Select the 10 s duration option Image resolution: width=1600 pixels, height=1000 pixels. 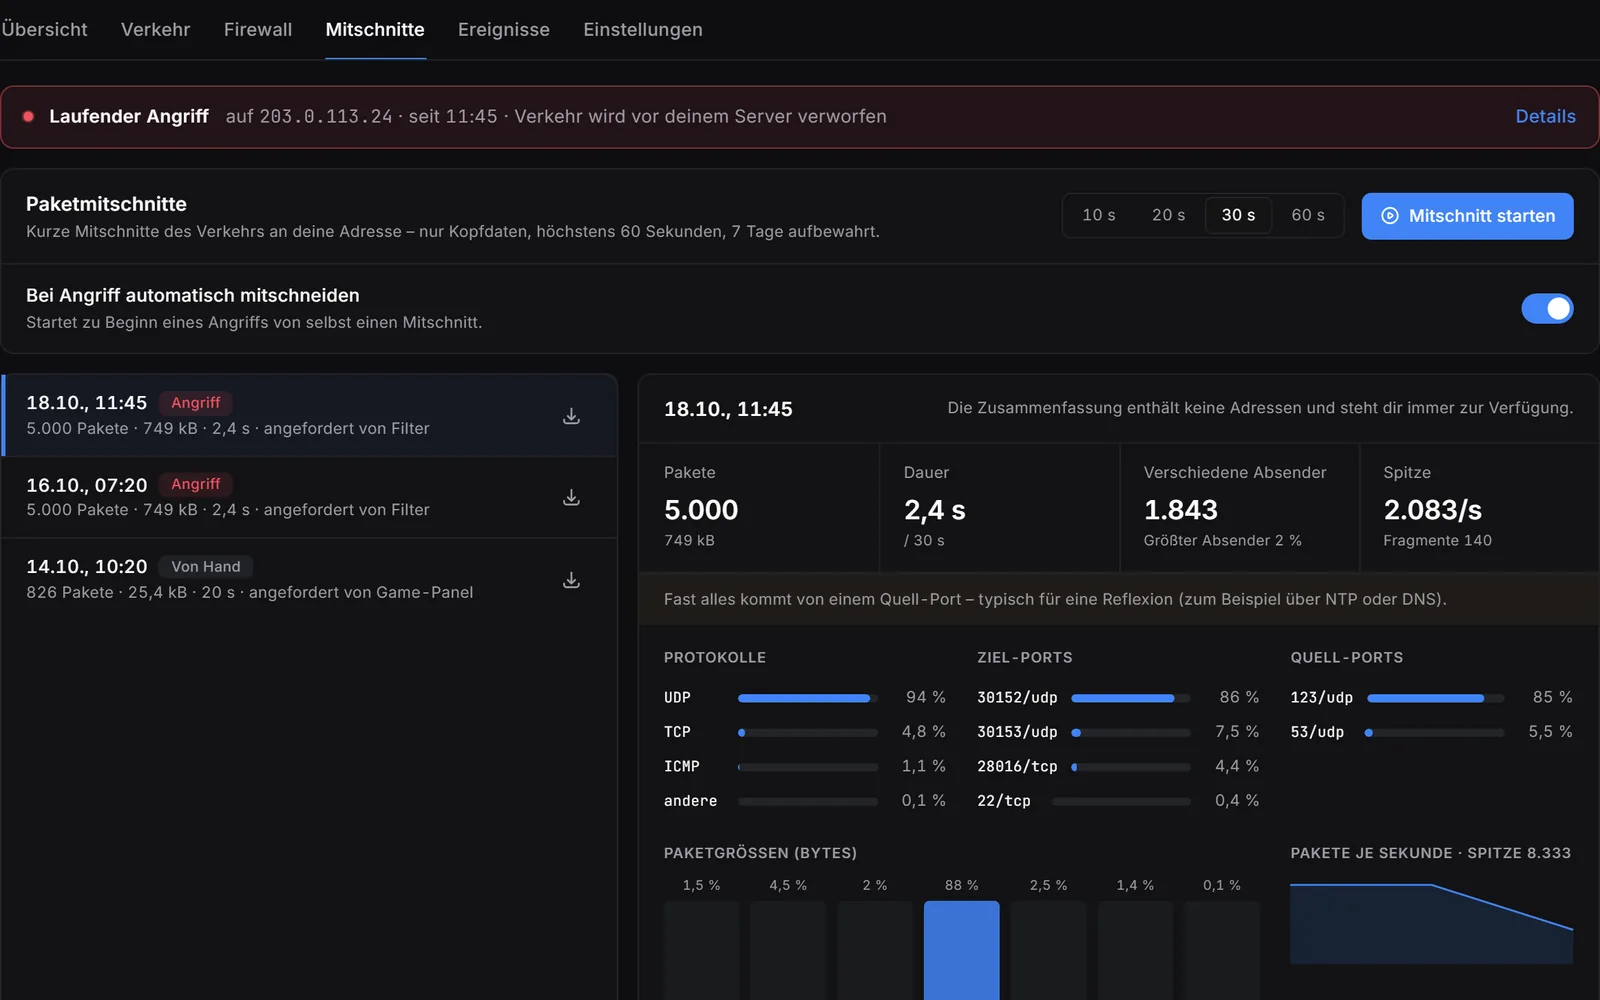(x=1098, y=215)
